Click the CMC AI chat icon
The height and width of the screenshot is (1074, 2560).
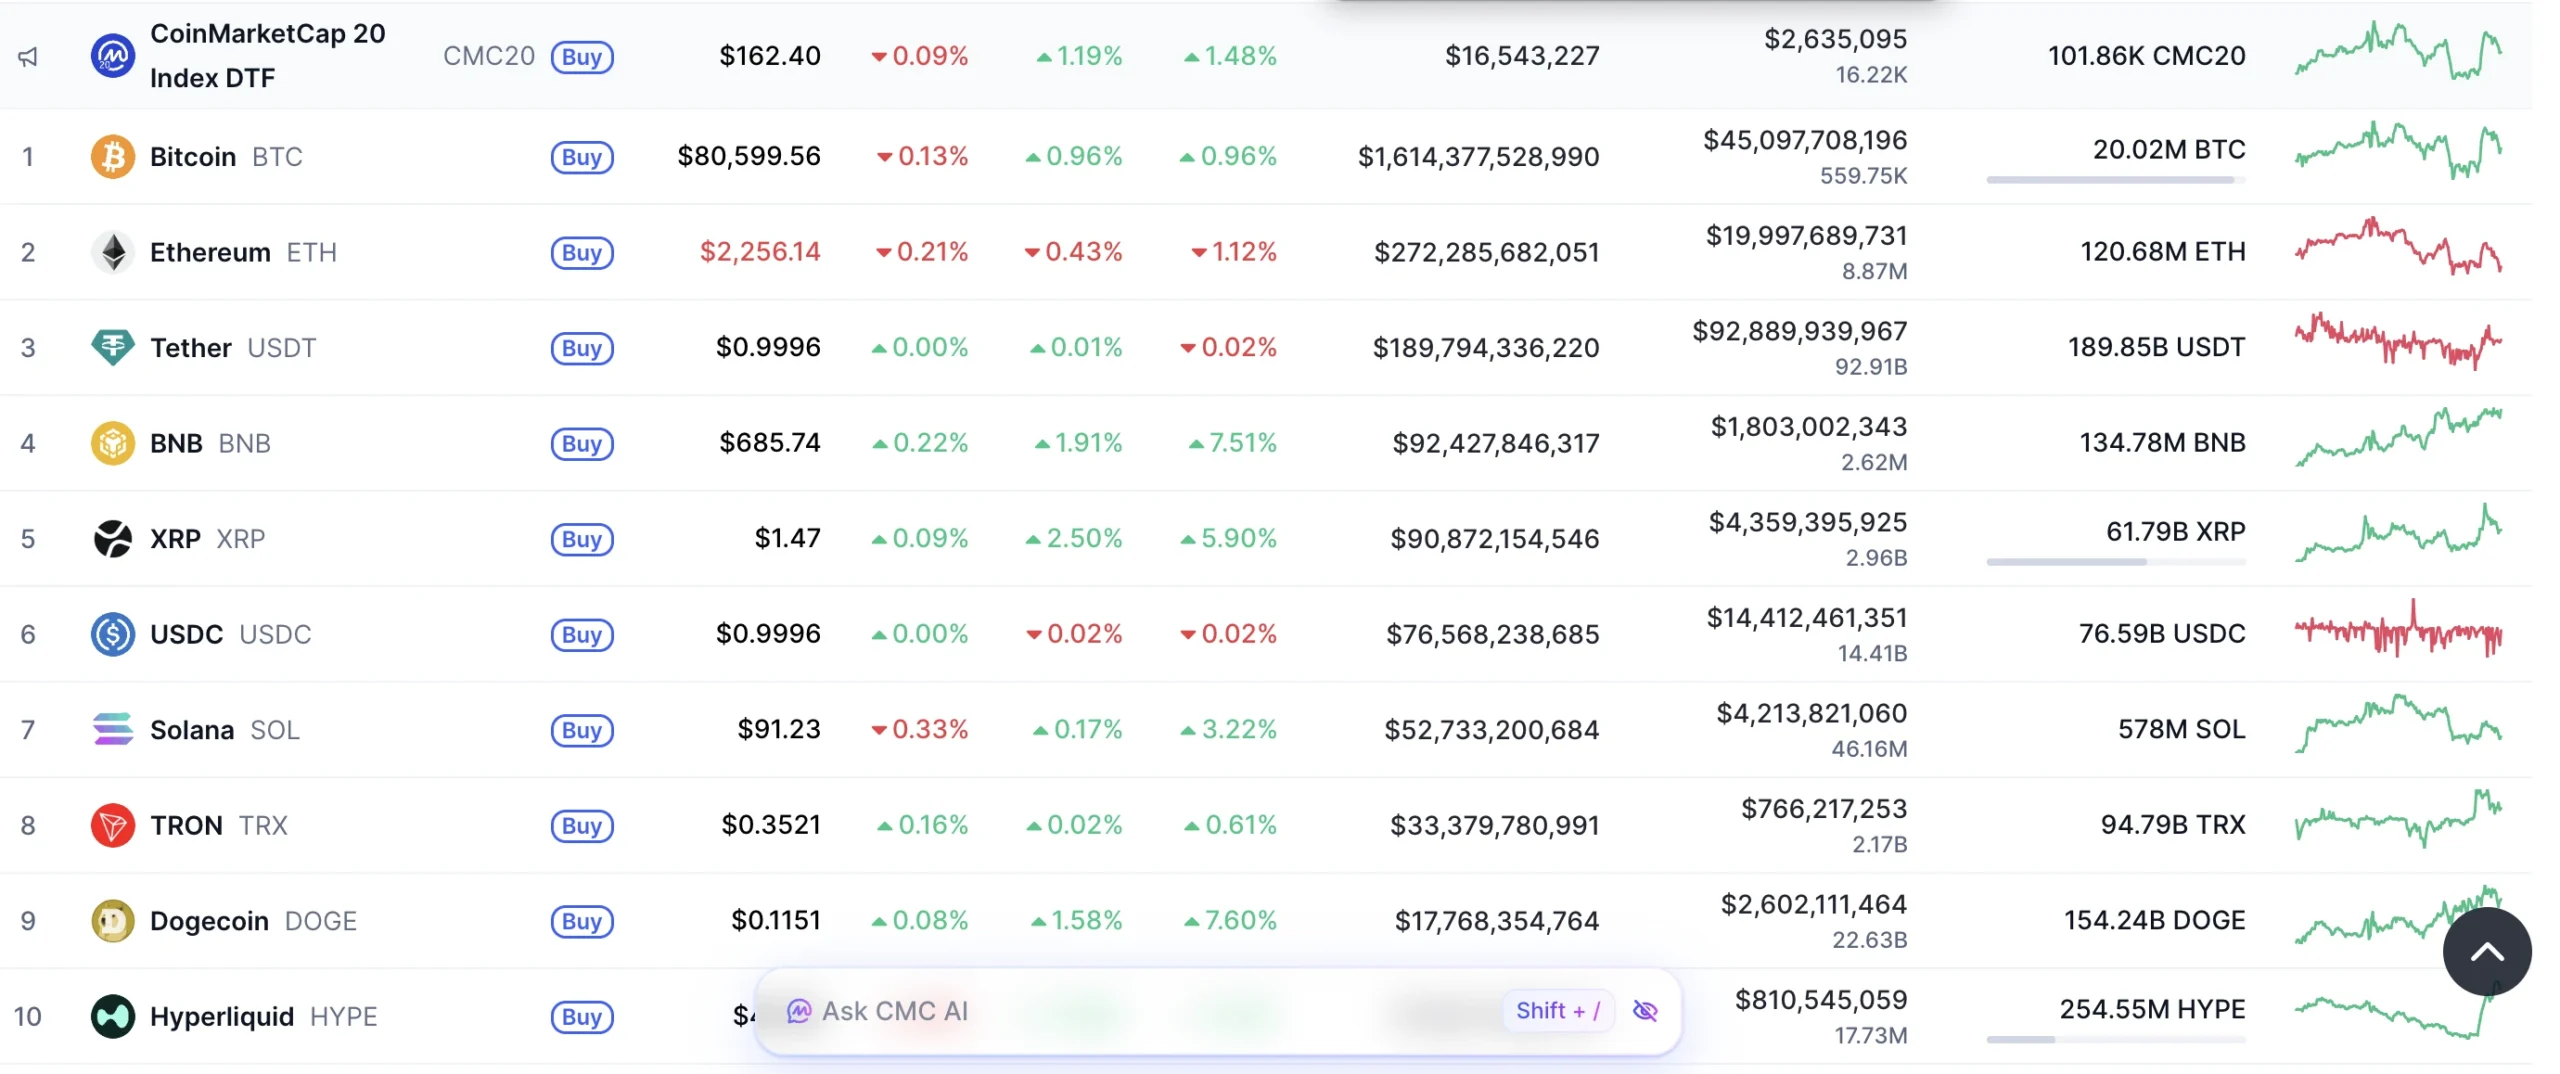click(798, 1011)
